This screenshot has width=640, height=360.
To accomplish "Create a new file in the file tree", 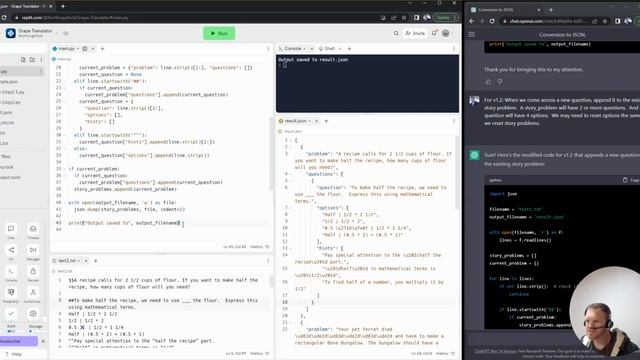I will click(x=23, y=60).
